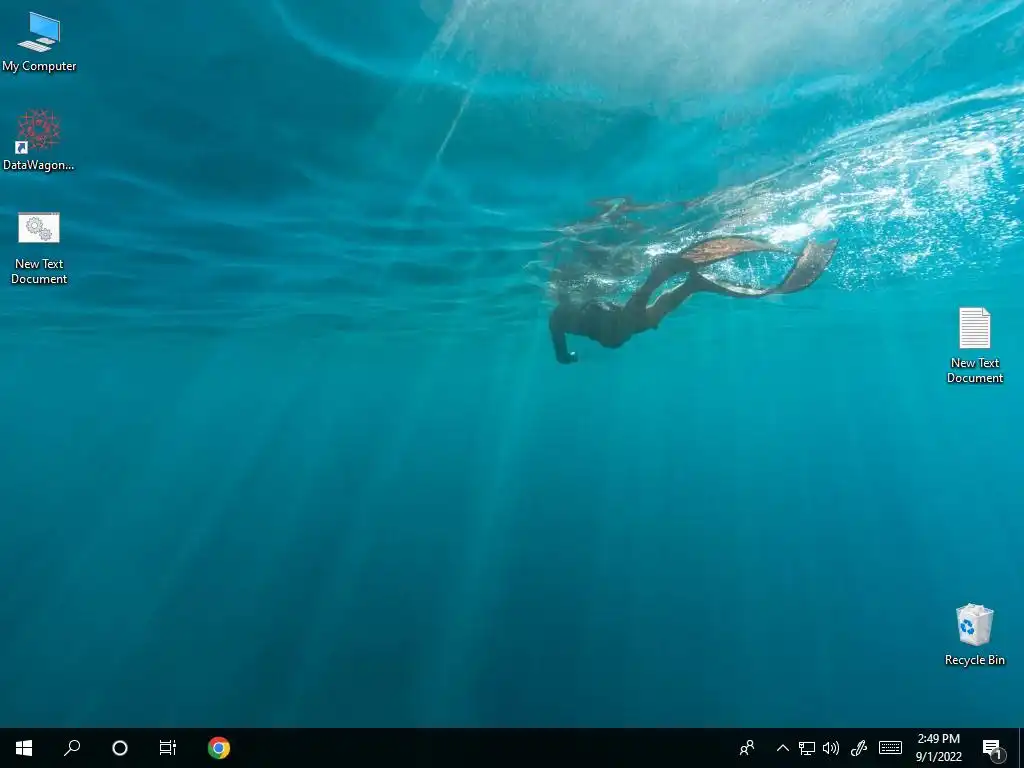This screenshot has width=1024, height=768.
Task: Open the volume speaker control
Action: (831, 748)
